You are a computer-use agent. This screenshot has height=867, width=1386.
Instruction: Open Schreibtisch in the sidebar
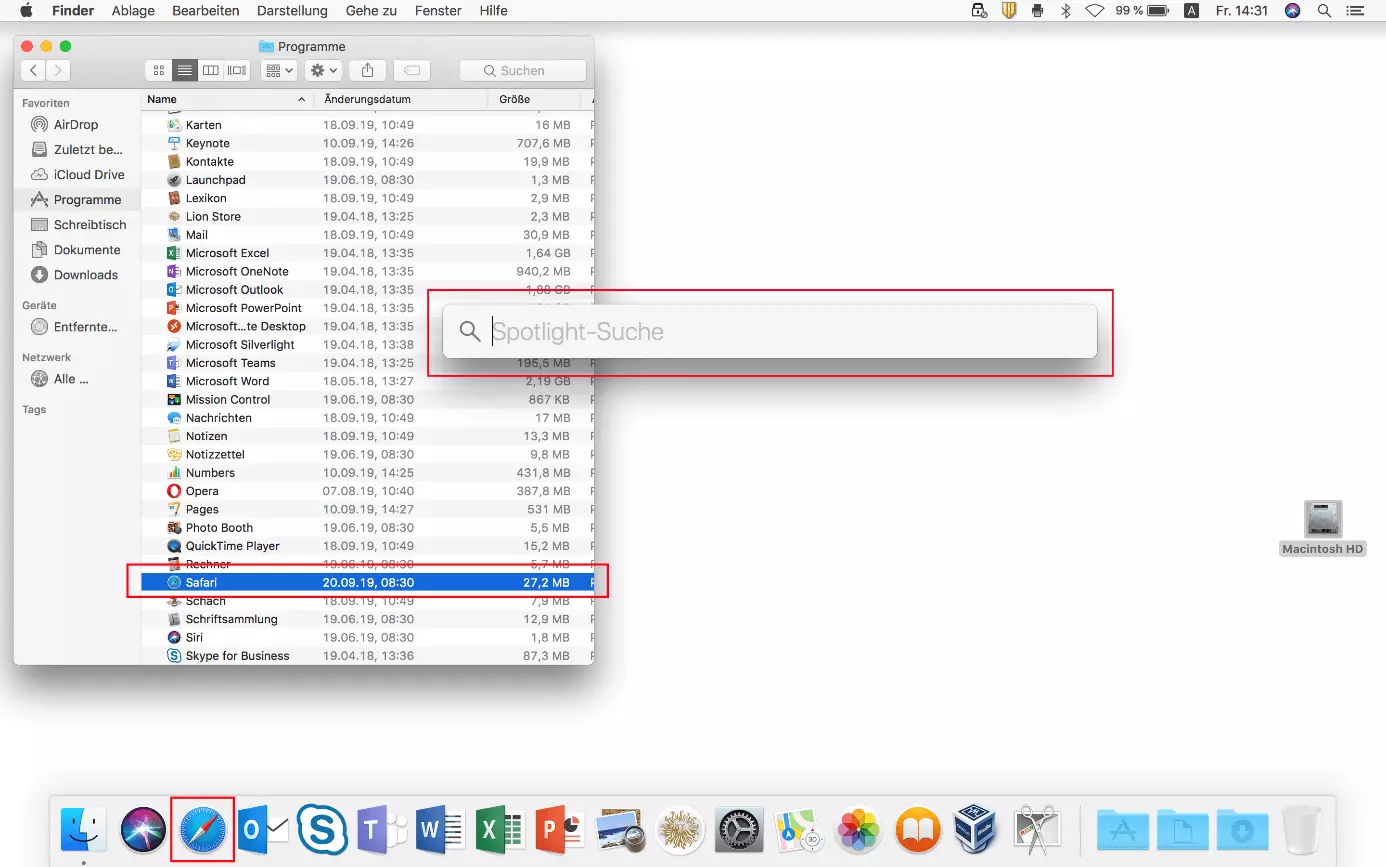tap(76, 224)
